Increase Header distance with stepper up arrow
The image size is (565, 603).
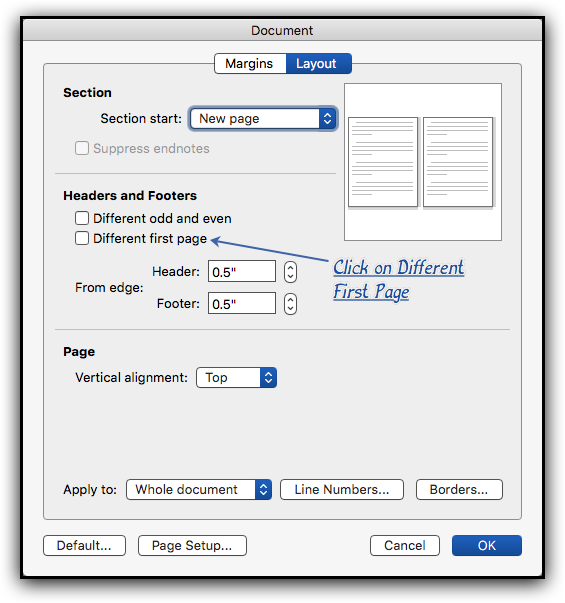pyautogui.click(x=290, y=267)
